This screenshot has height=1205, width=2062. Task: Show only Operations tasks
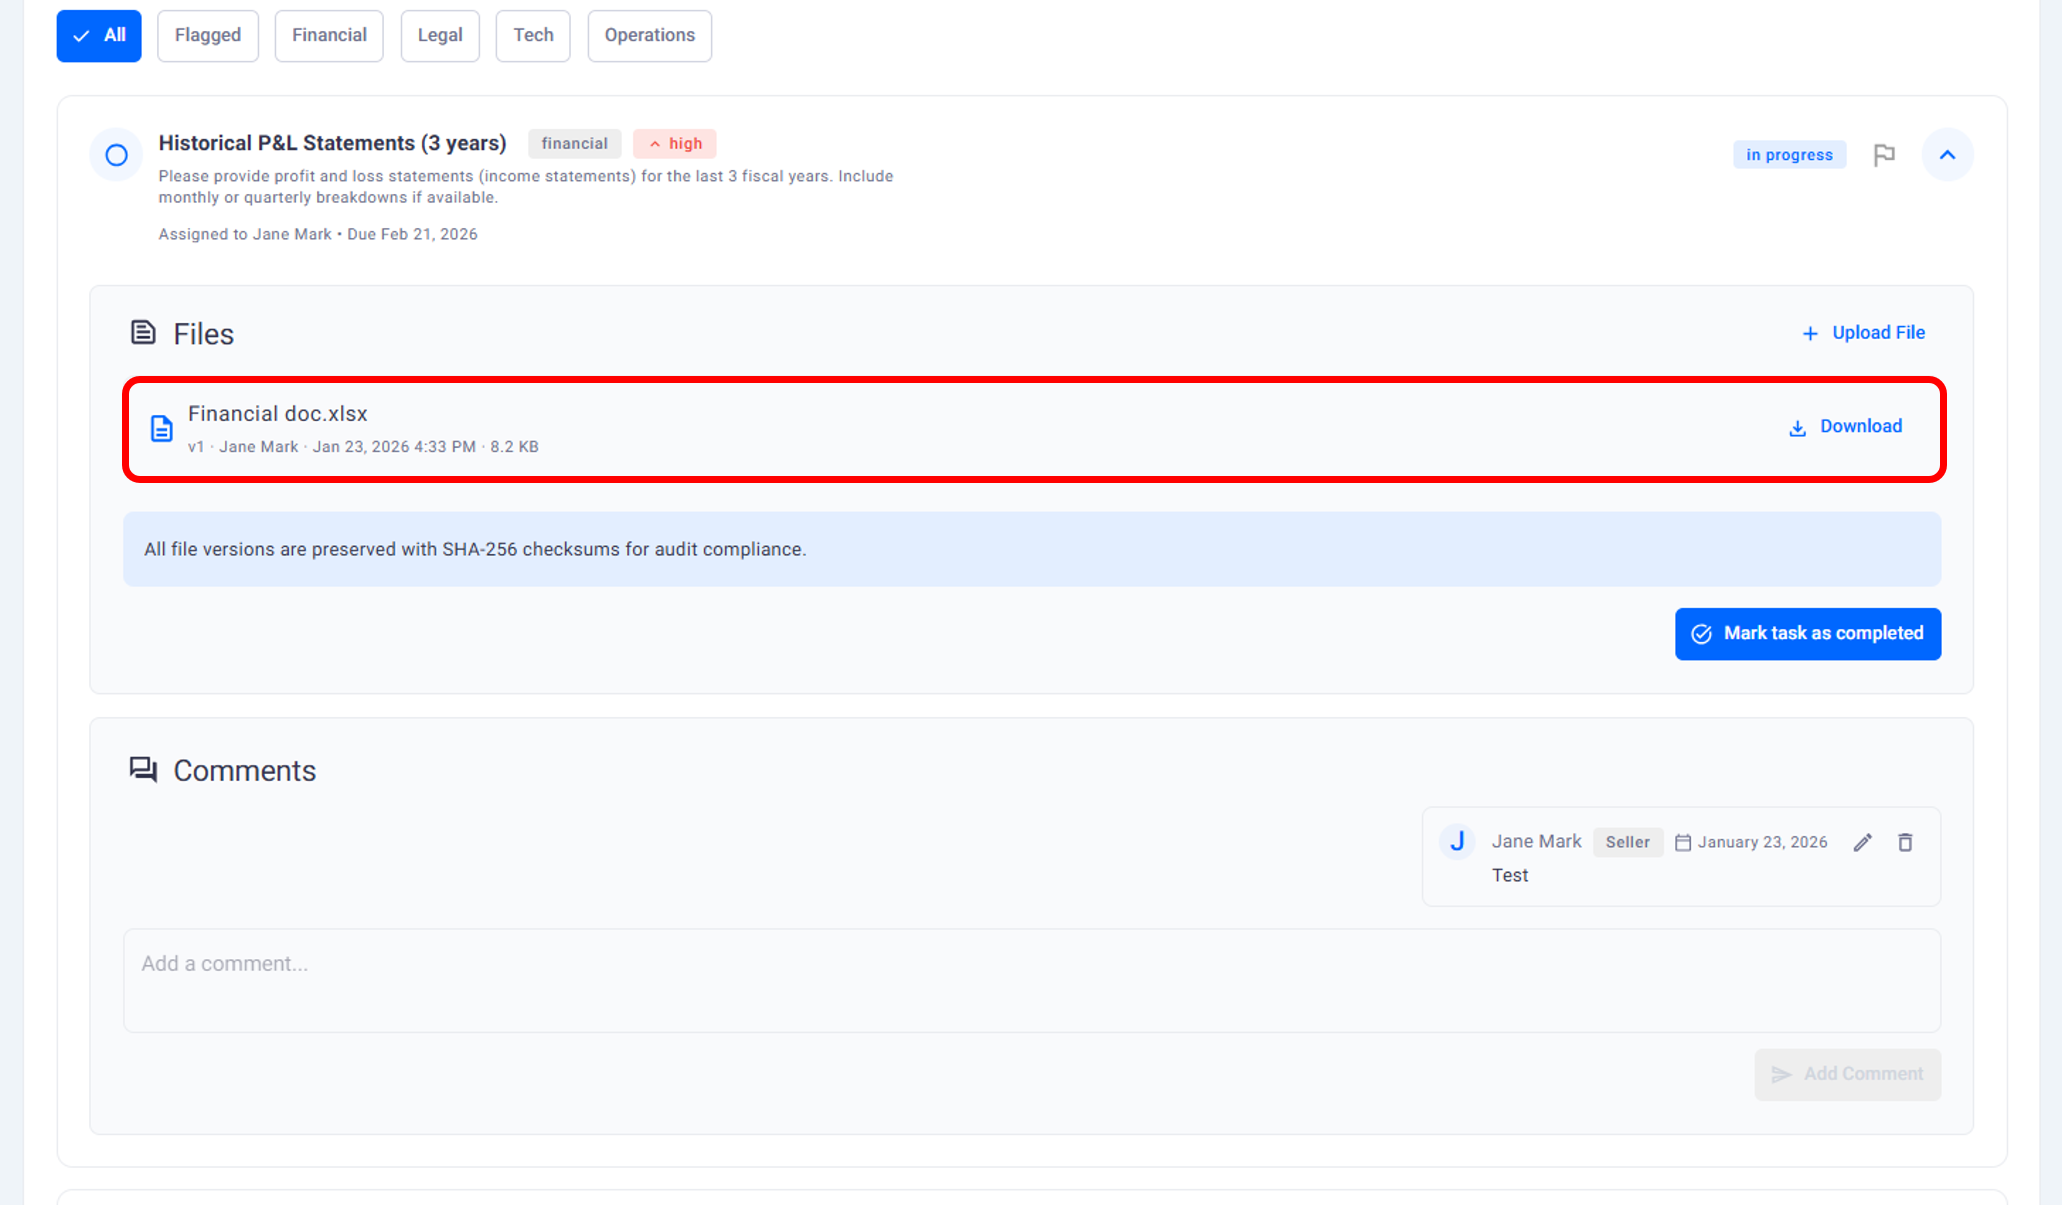click(x=649, y=36)
